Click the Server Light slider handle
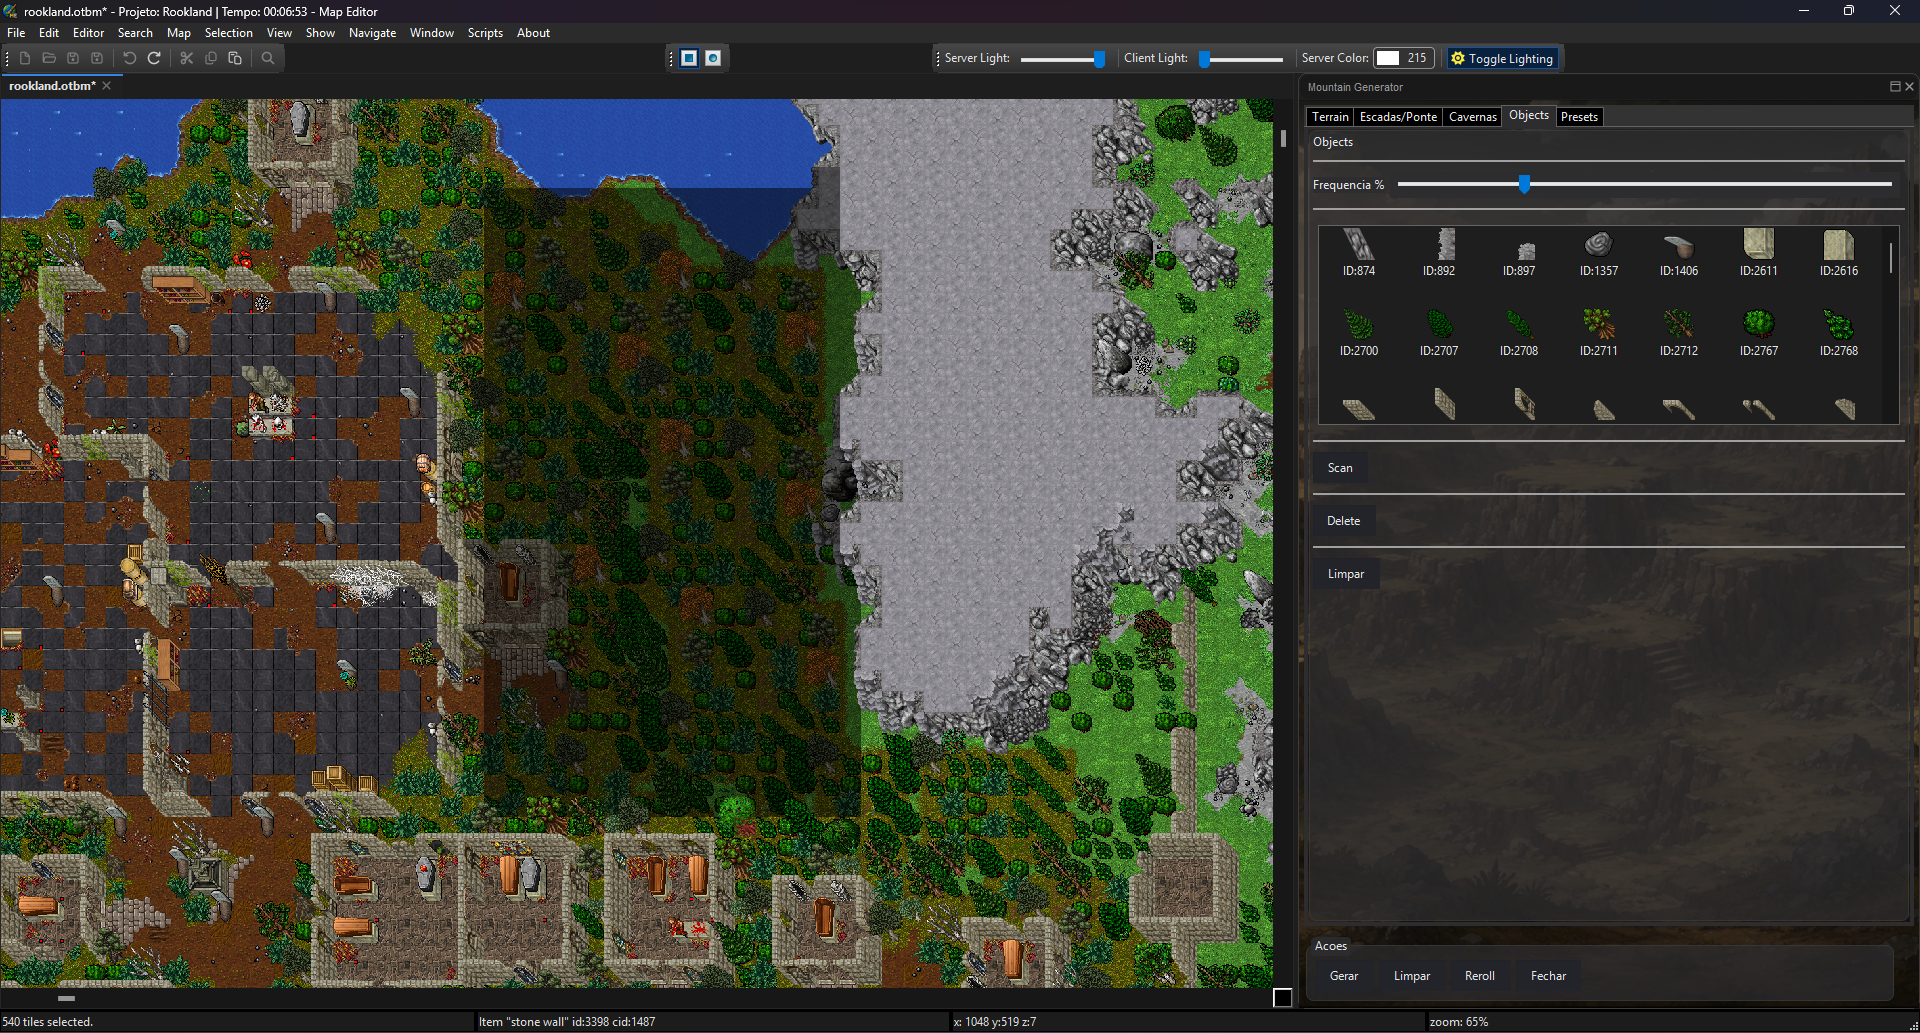 [x=1099, y=59]
